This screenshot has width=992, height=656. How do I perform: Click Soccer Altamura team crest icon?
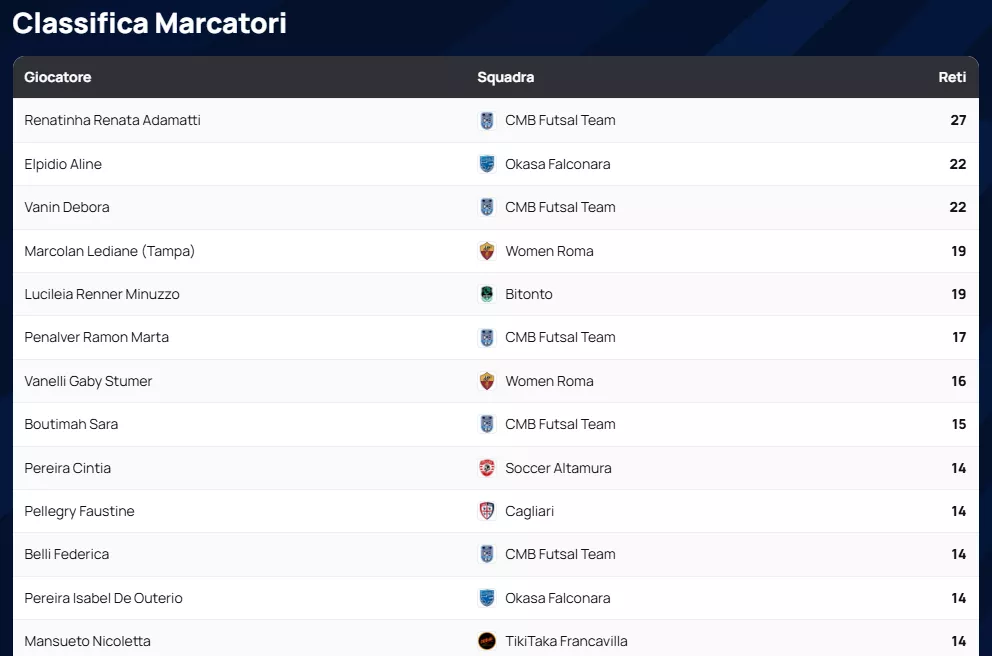coord(487,468)
